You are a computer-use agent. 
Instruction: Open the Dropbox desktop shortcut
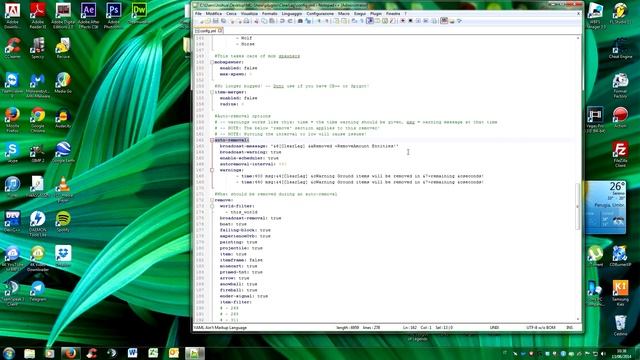click(x=63, y=256)
